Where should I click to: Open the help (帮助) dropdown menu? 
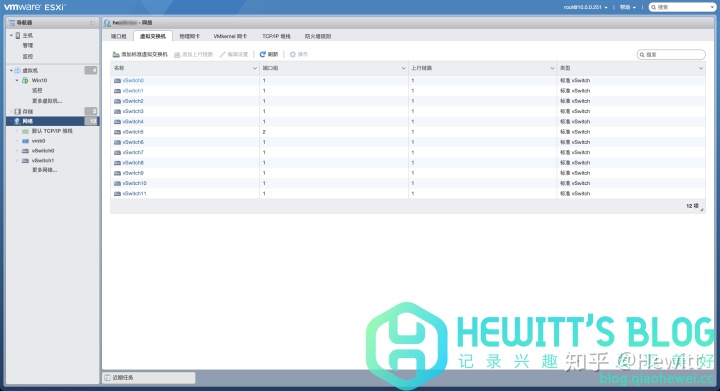click(x=628, y=7)
